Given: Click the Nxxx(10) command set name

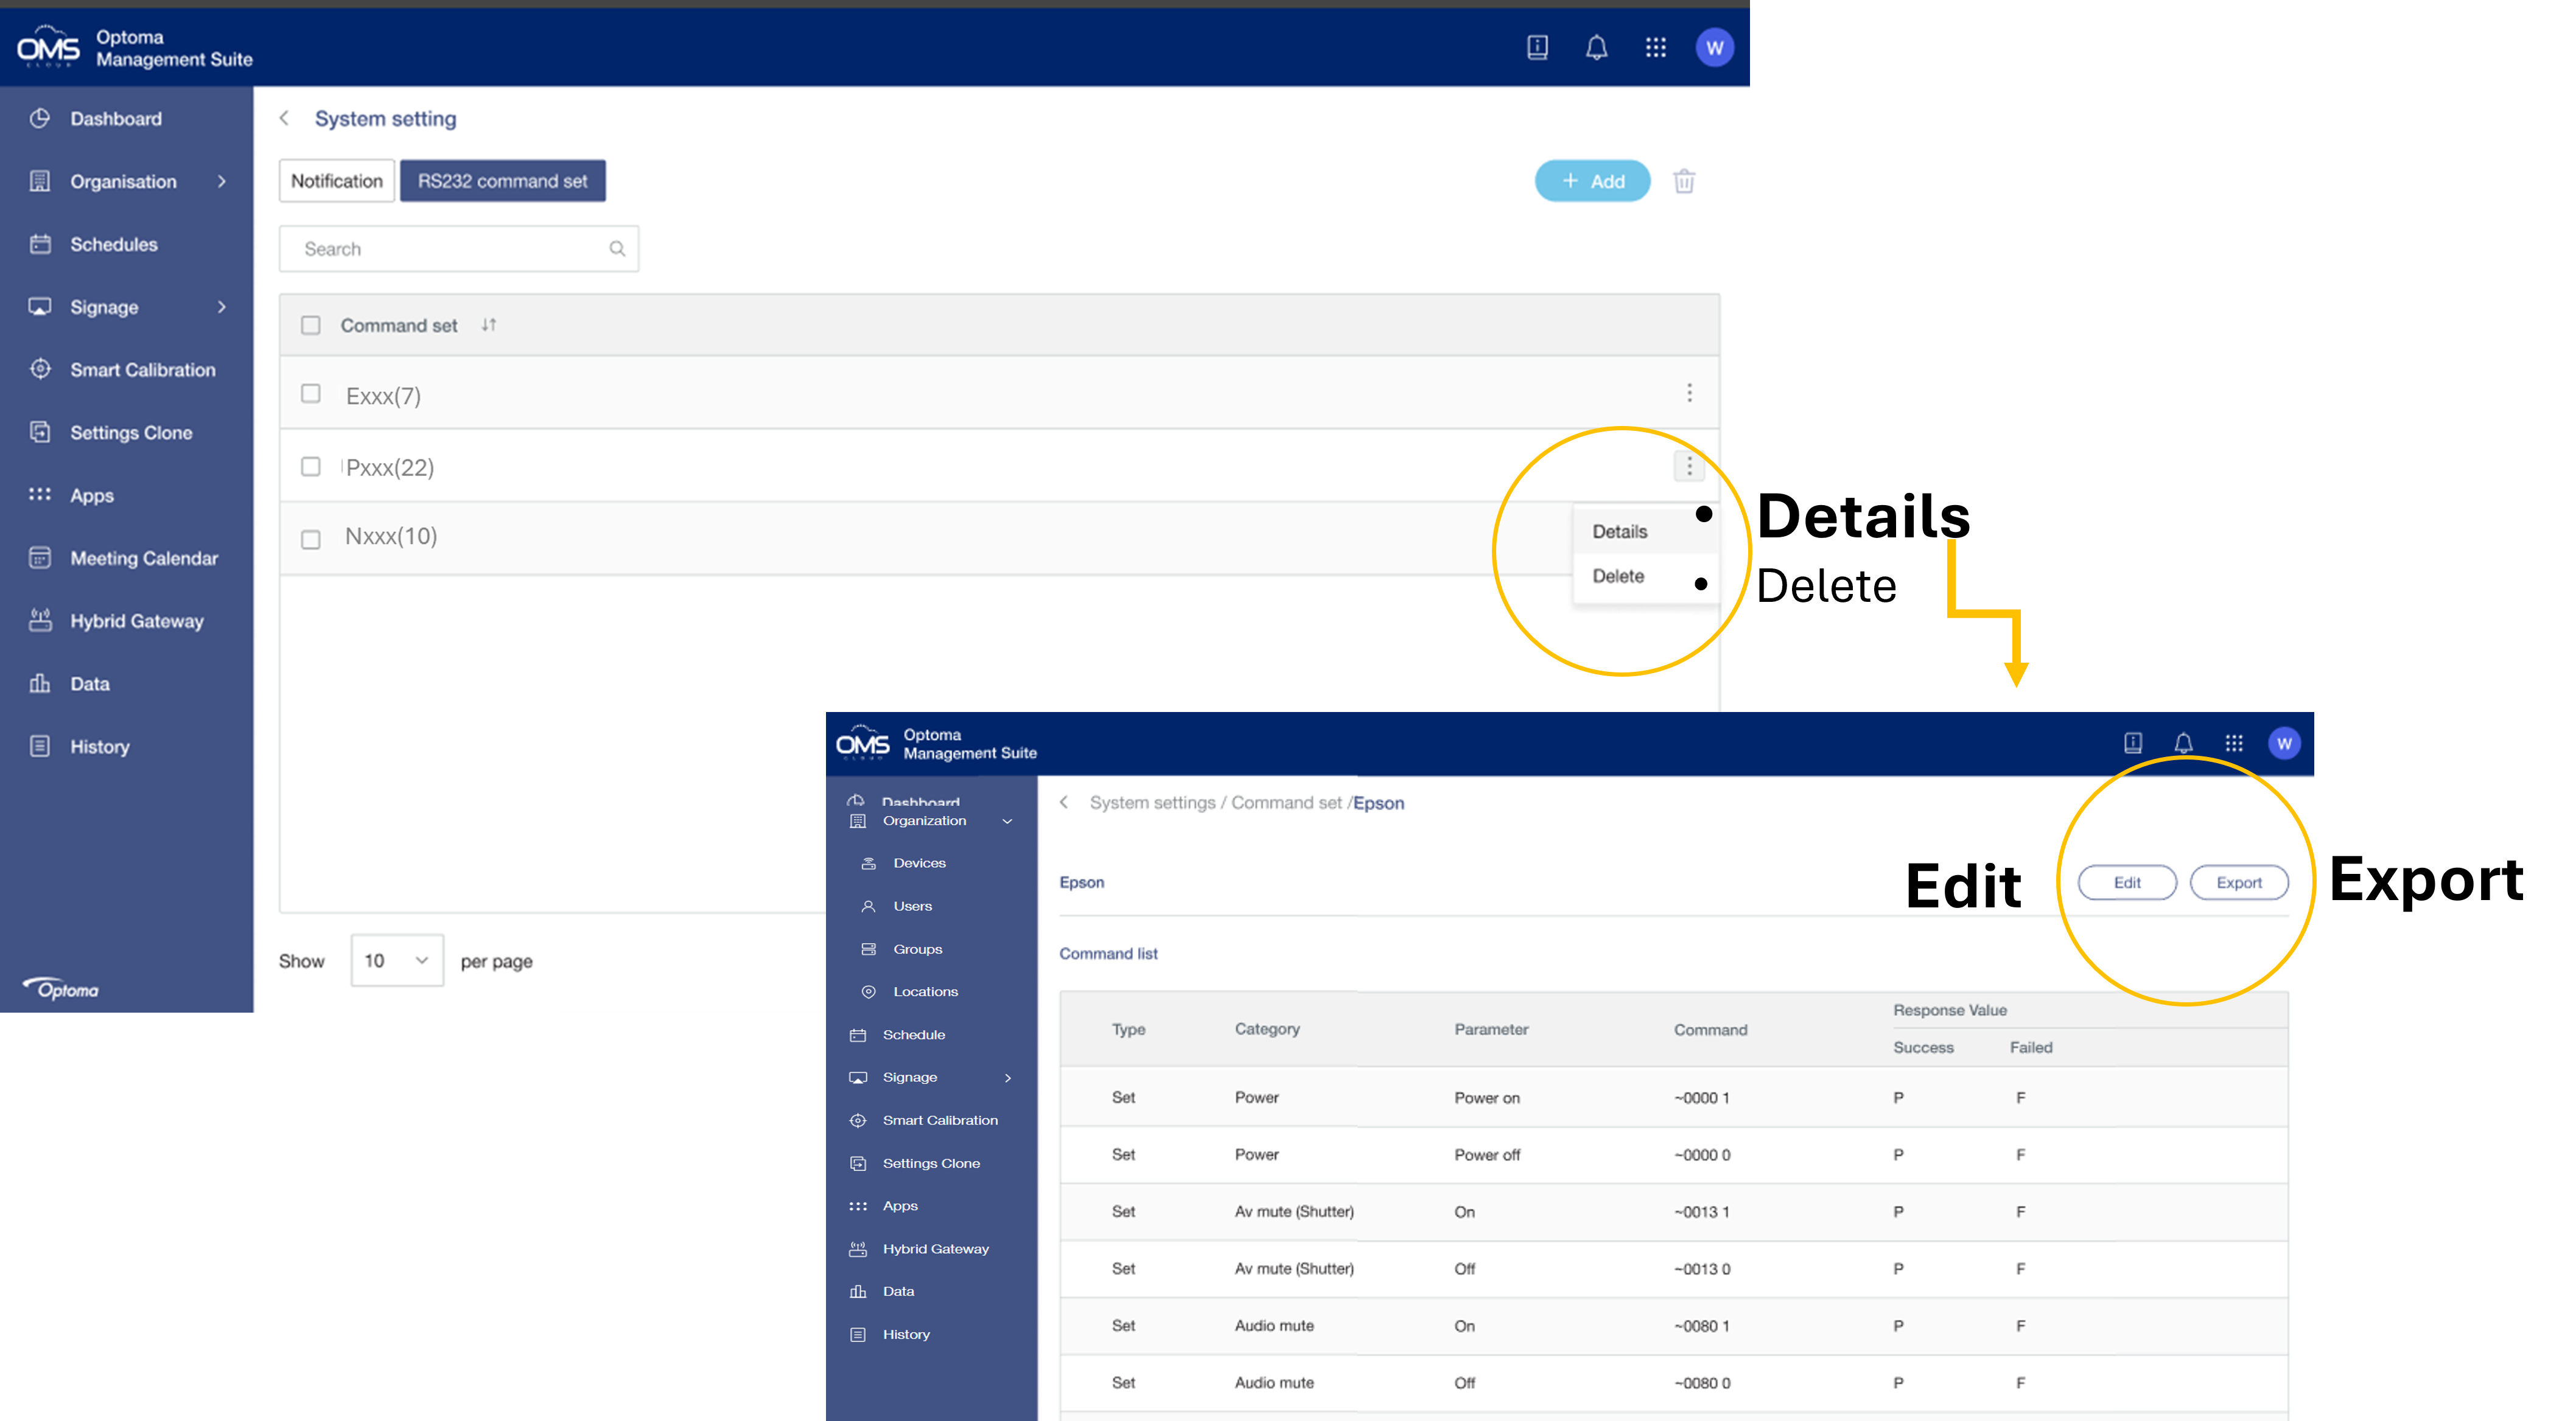Looking at the screenshot, I should pyautogui.click(x=391, y=537).
